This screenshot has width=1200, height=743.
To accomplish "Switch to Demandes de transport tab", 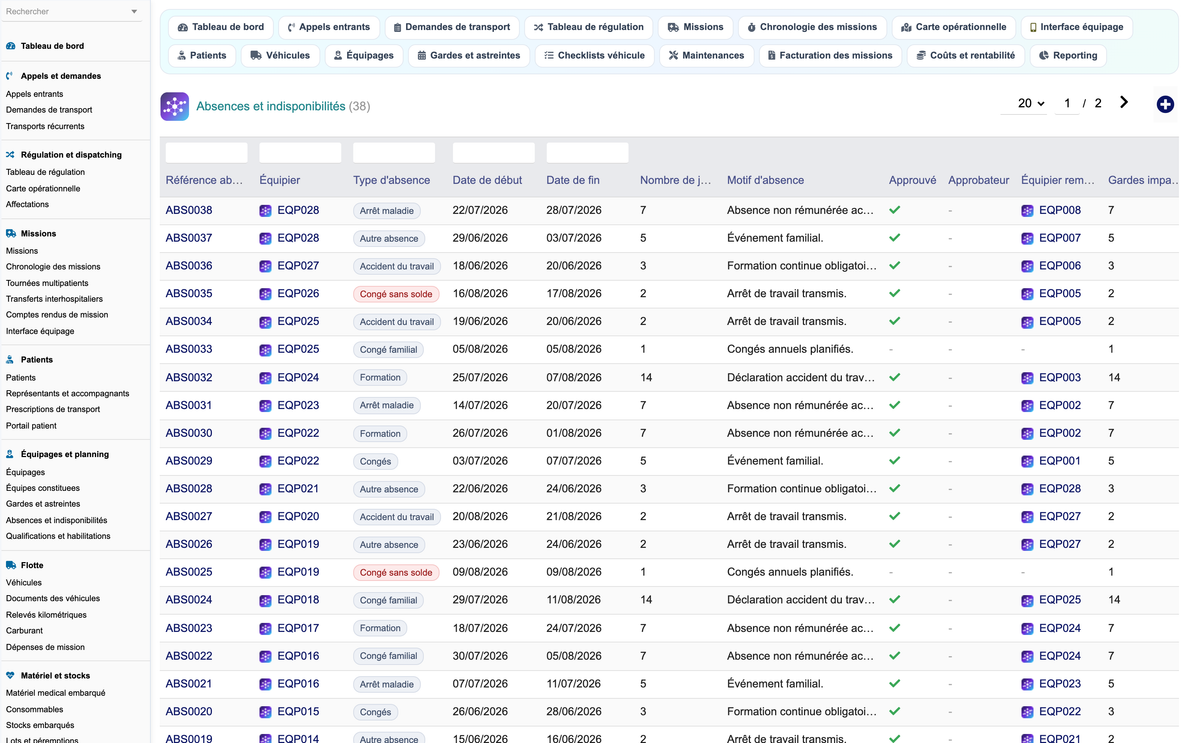I will pos(451,27).
